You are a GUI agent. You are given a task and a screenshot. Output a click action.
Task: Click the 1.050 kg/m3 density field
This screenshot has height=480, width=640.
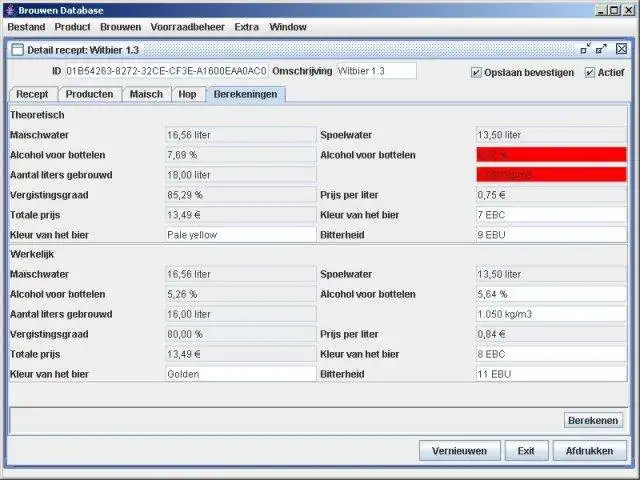point(551,314)
